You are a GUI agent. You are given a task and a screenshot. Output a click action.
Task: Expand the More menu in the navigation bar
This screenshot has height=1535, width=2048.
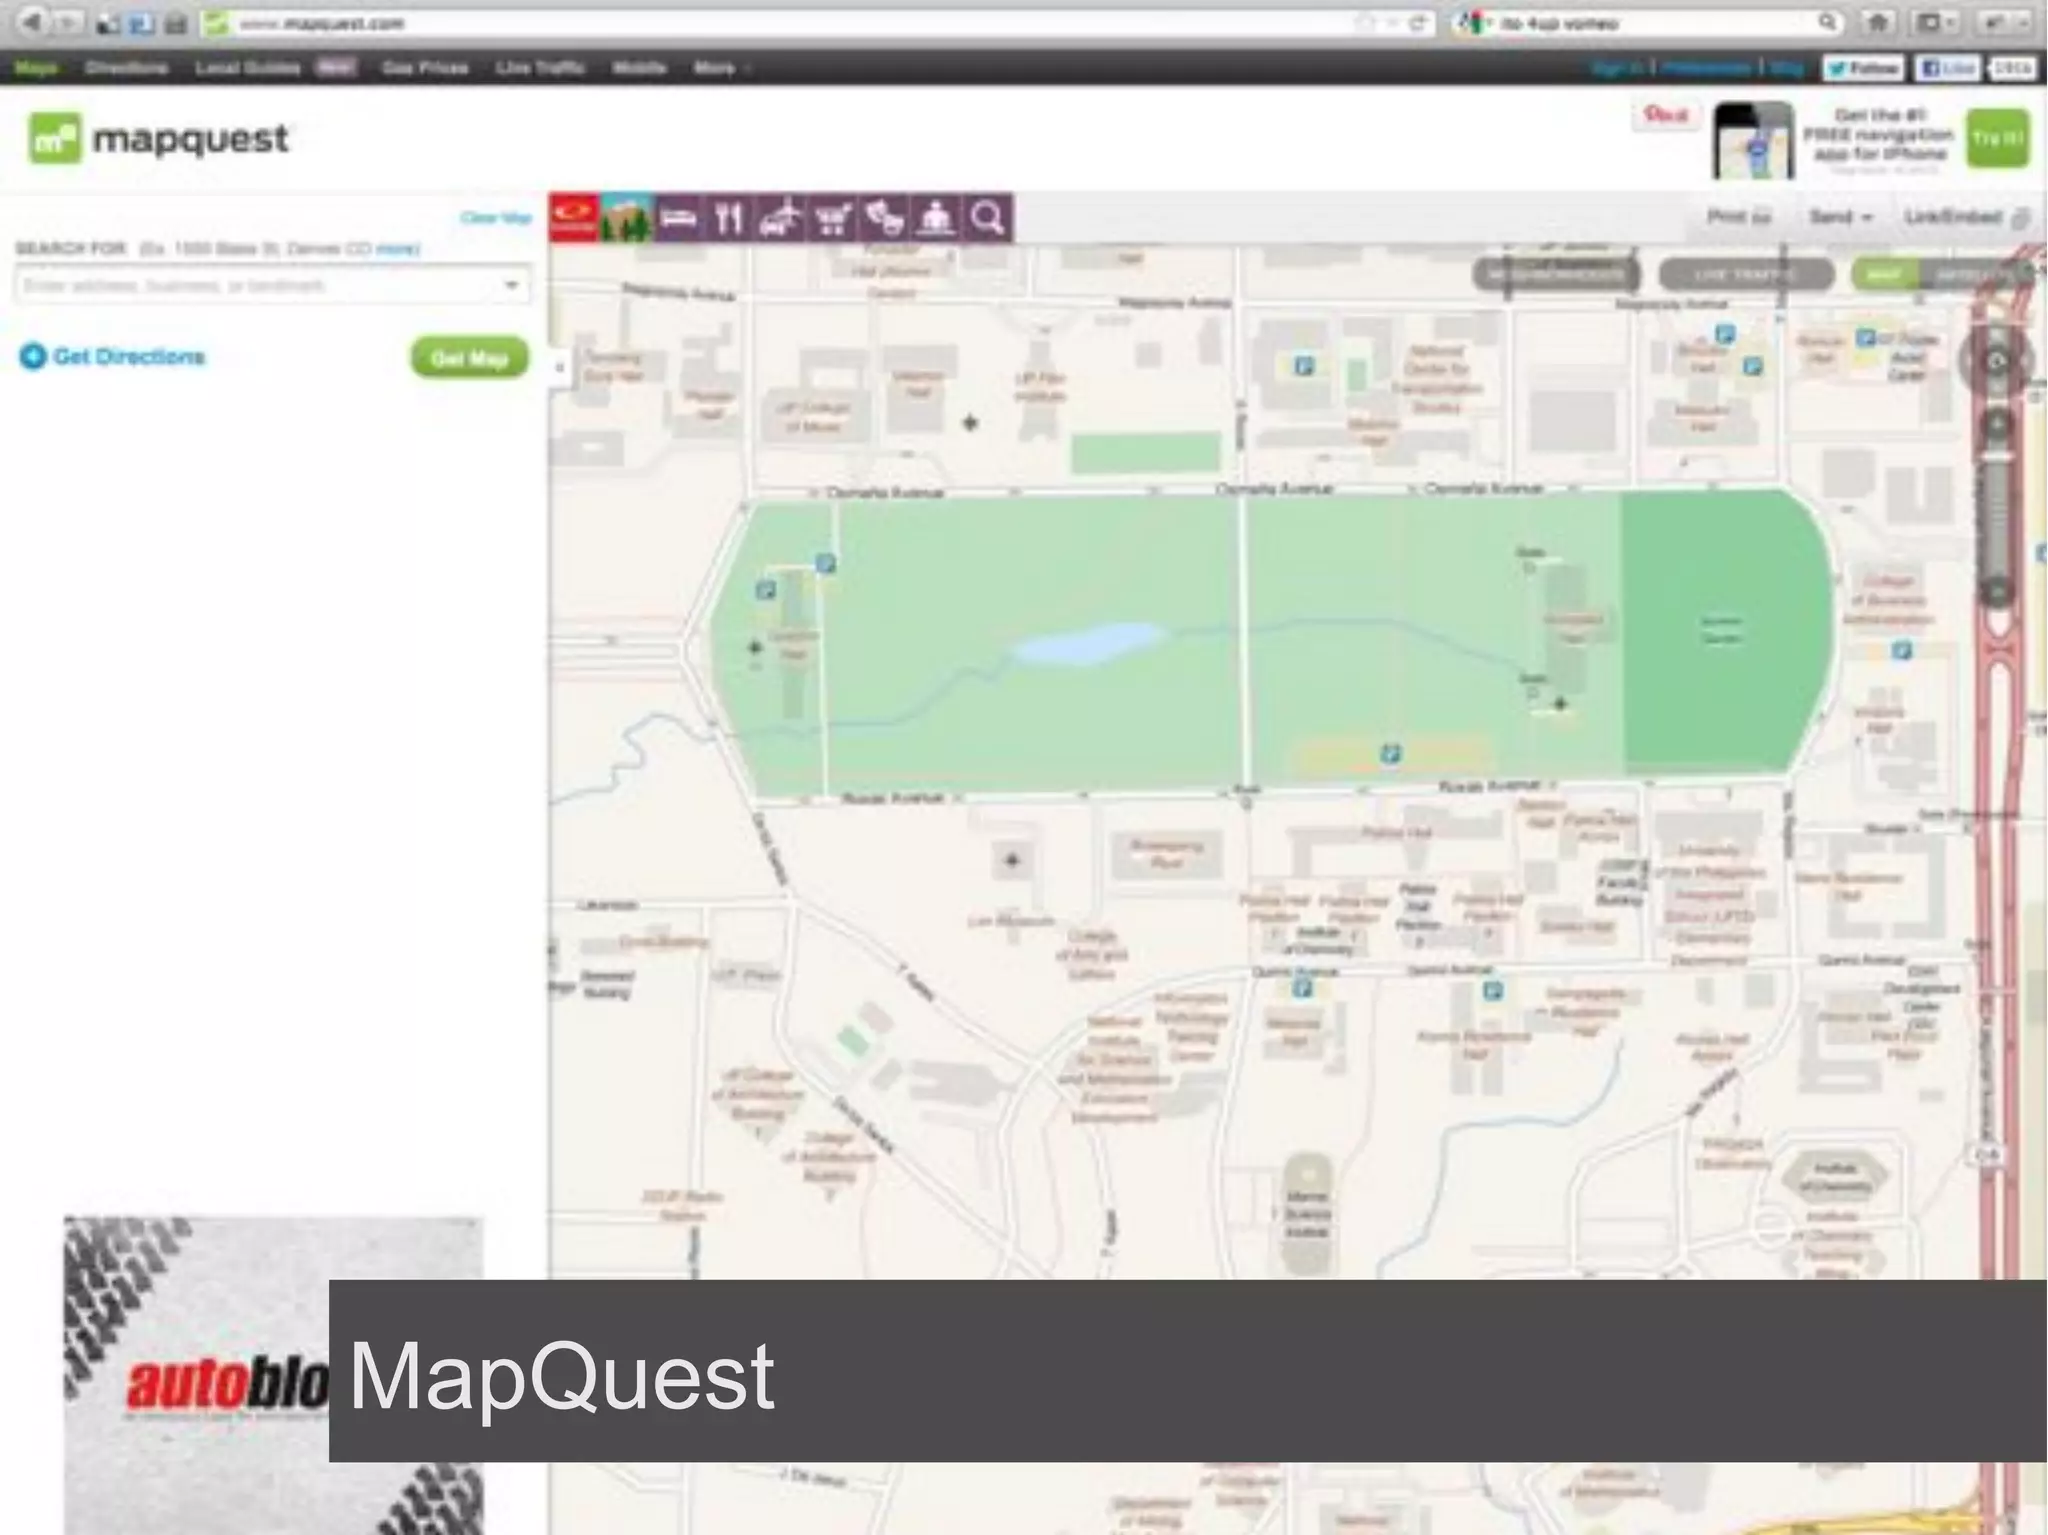721,68
